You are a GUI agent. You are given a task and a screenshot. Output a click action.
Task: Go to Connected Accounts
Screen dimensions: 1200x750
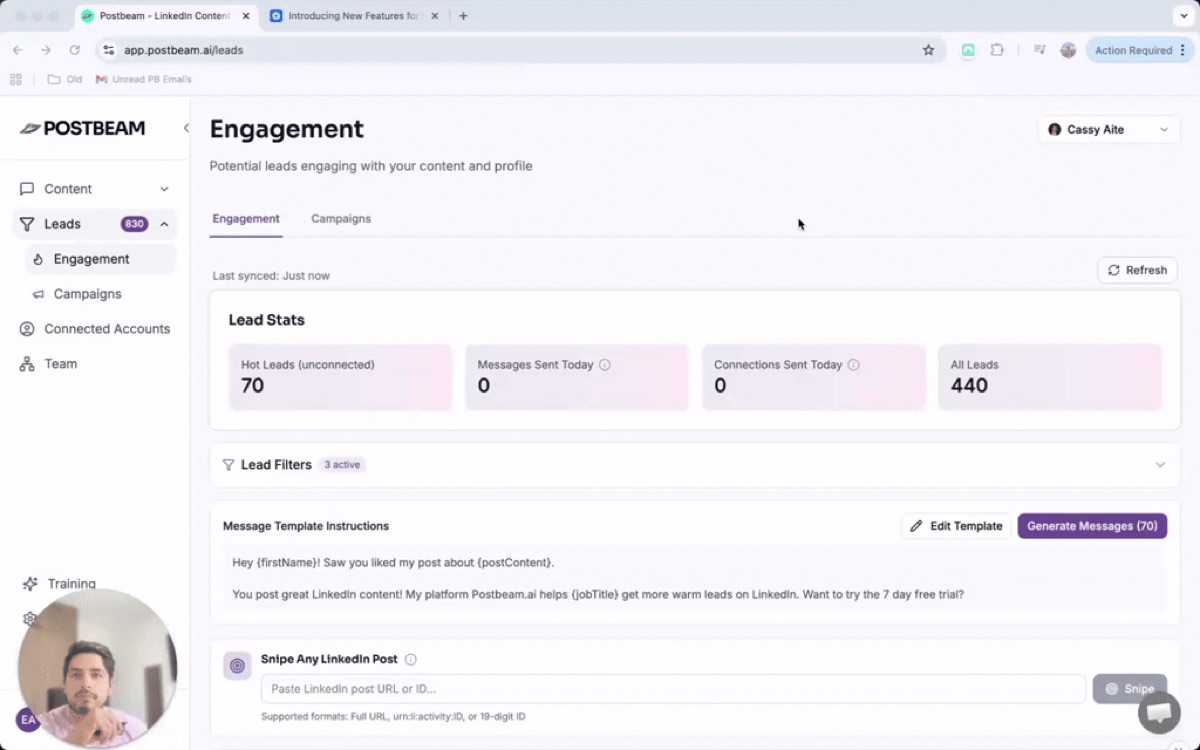point(95,329)
